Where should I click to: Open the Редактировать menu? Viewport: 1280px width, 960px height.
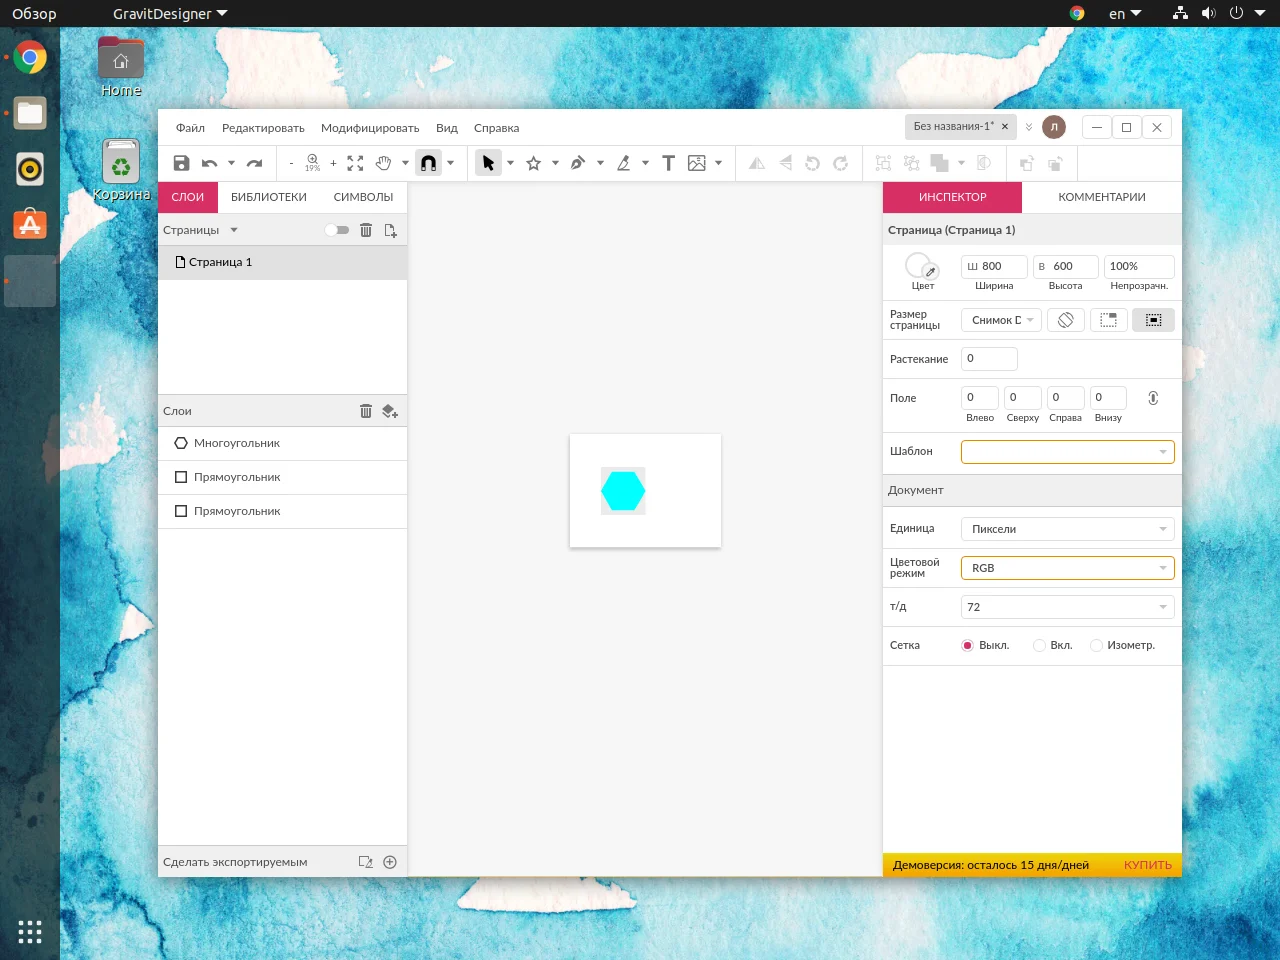(263, 128)
